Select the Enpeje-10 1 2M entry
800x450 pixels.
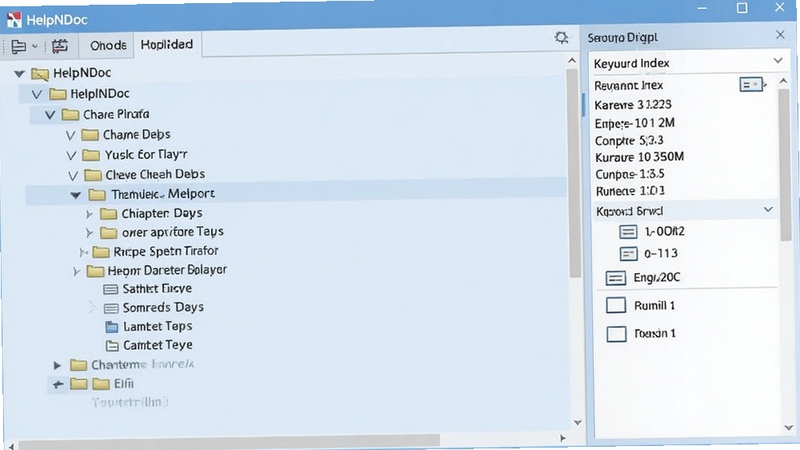(x=634, y=123)
